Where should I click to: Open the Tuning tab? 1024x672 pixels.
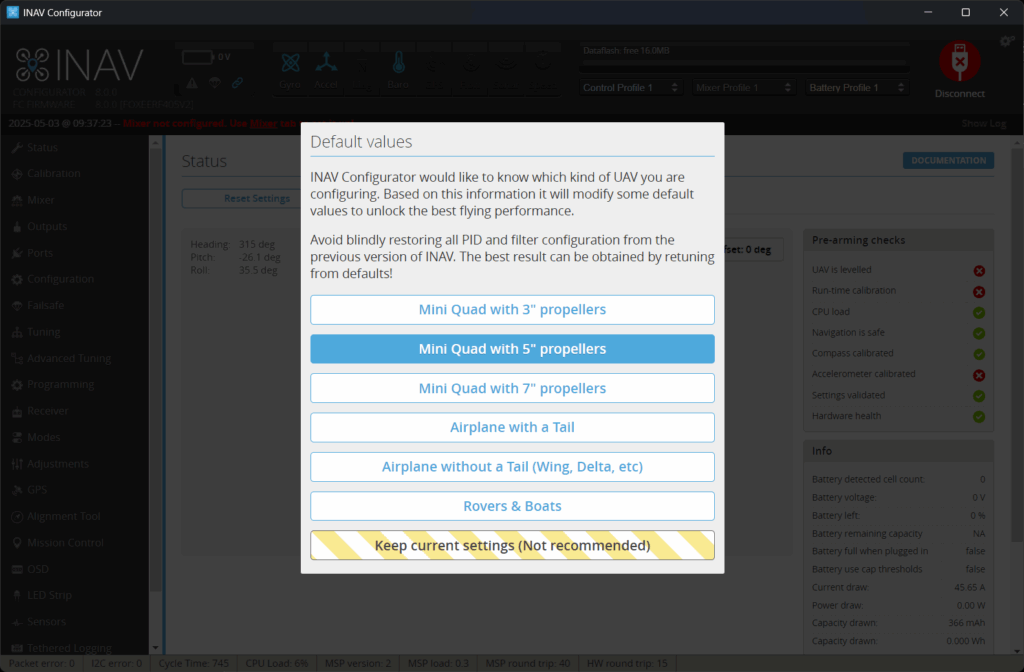[74, 332]
